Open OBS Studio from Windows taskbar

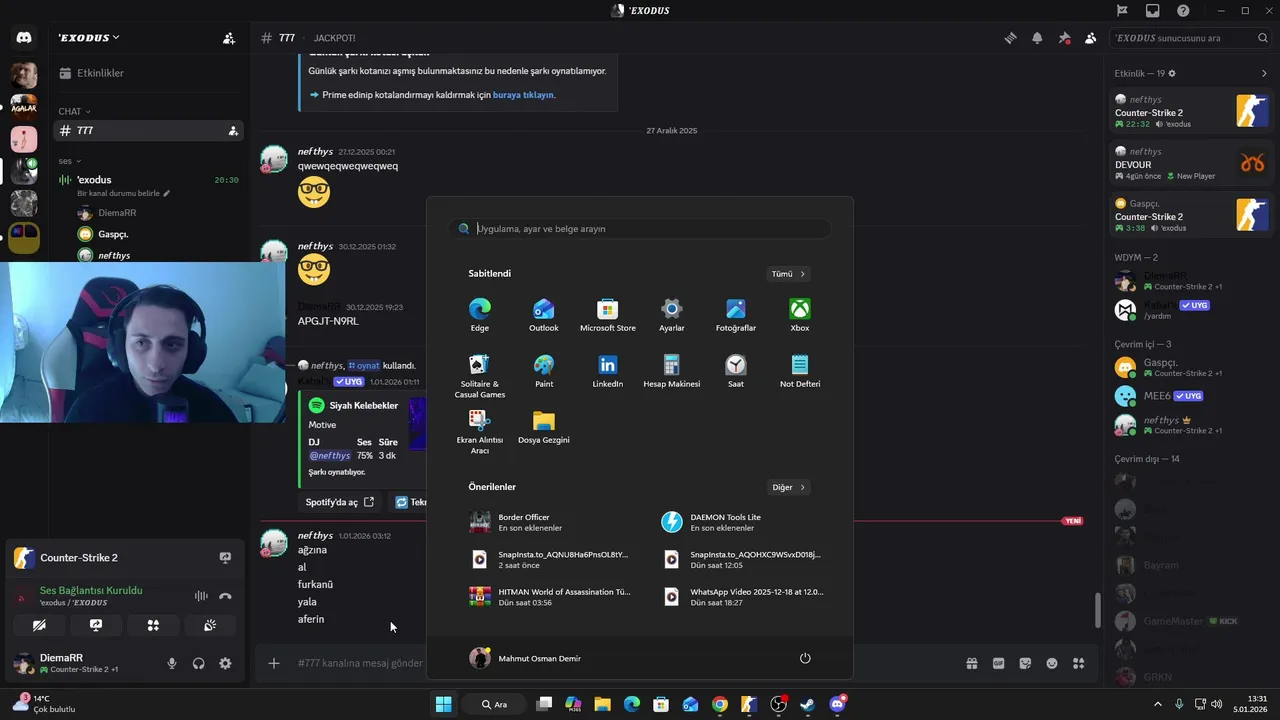[778, 704]
